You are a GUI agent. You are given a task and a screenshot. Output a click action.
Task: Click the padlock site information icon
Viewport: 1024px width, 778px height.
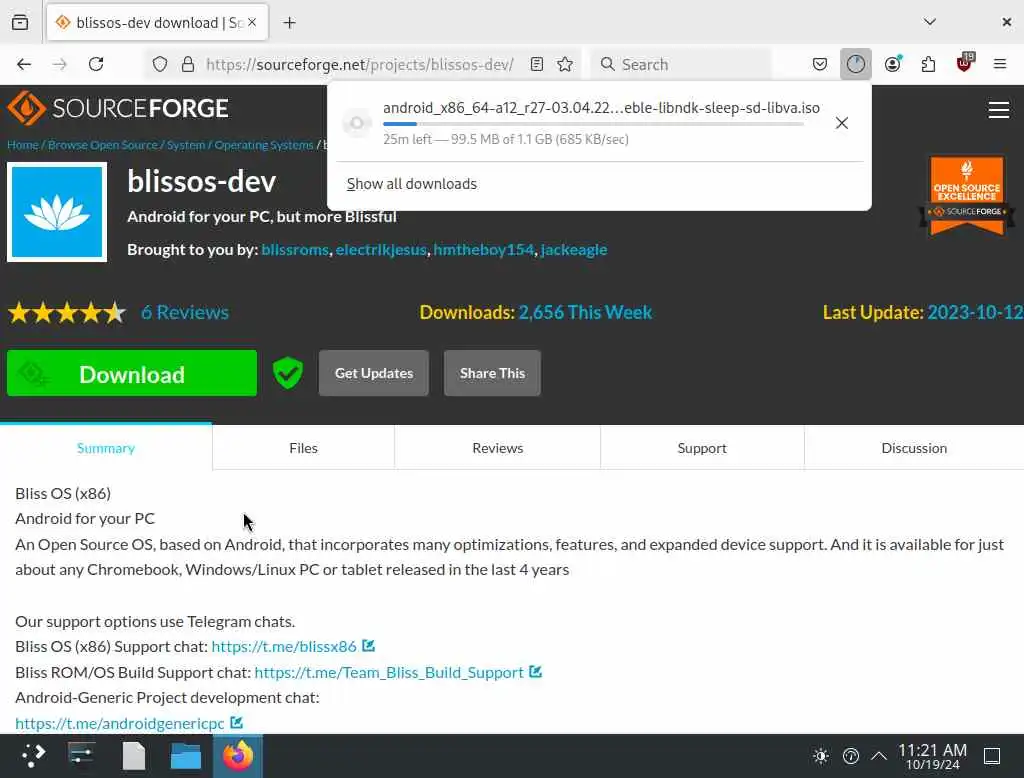click(187, 64)
